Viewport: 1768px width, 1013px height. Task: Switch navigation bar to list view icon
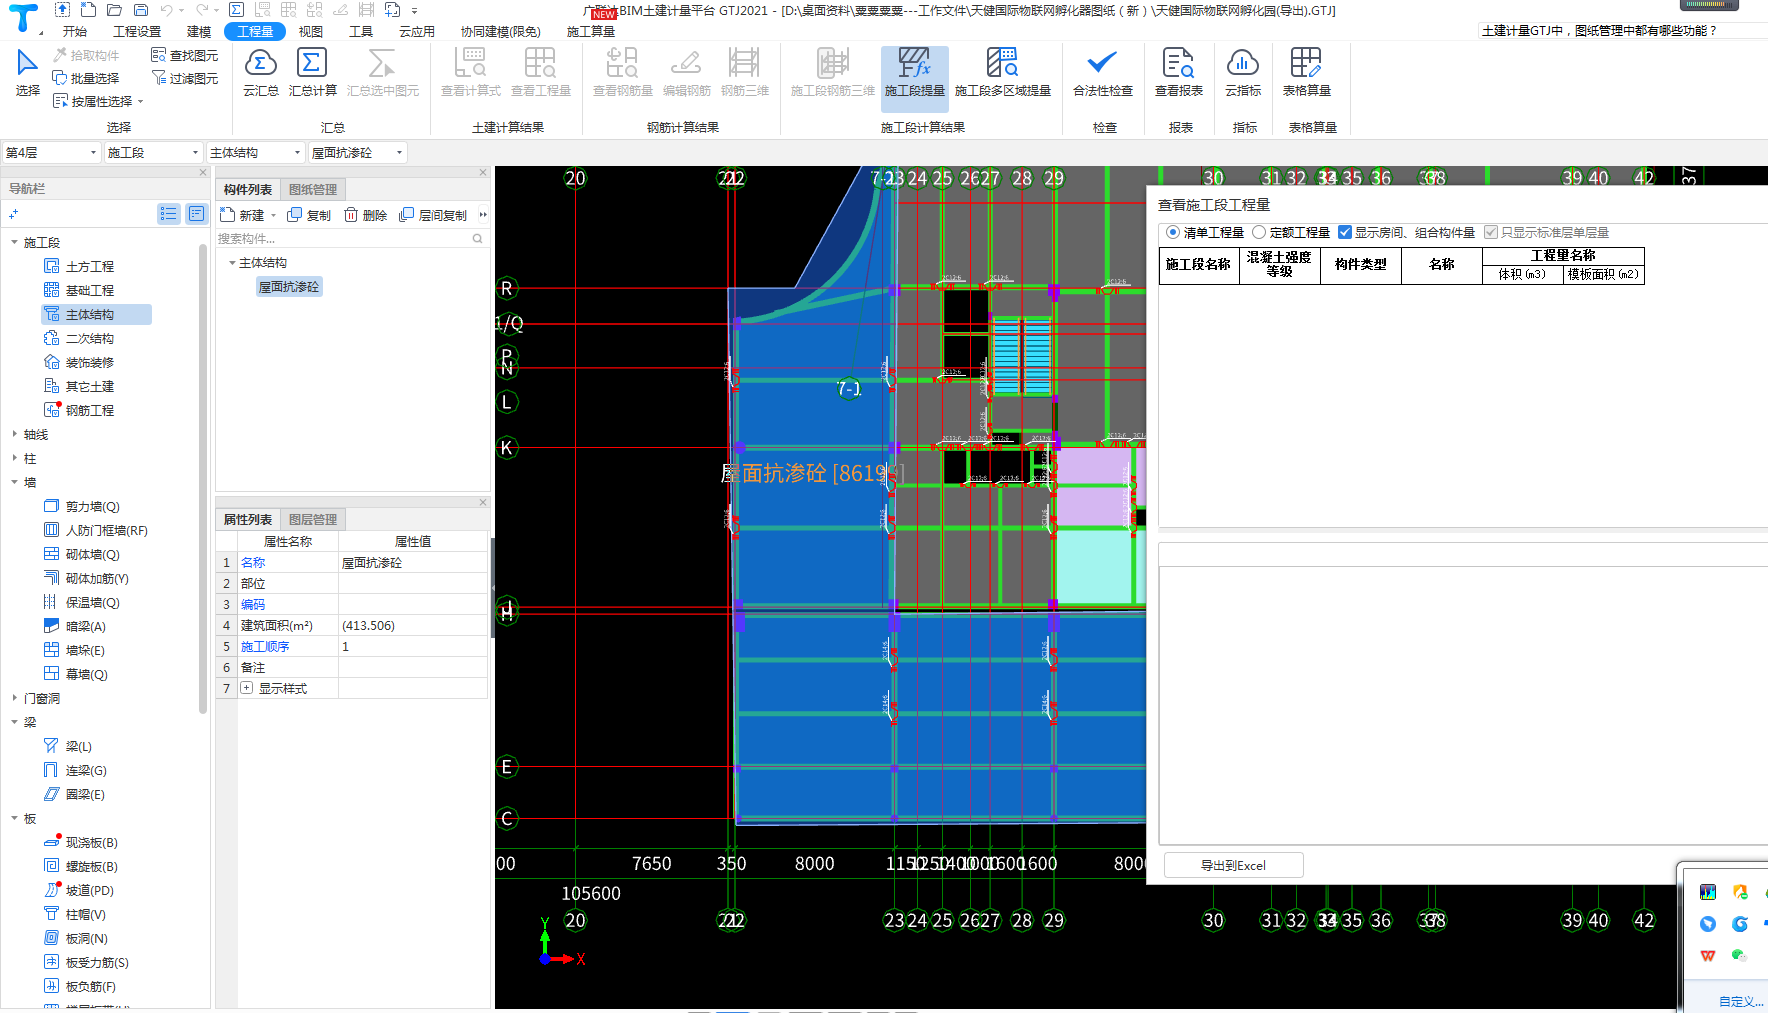pos(168,214)
